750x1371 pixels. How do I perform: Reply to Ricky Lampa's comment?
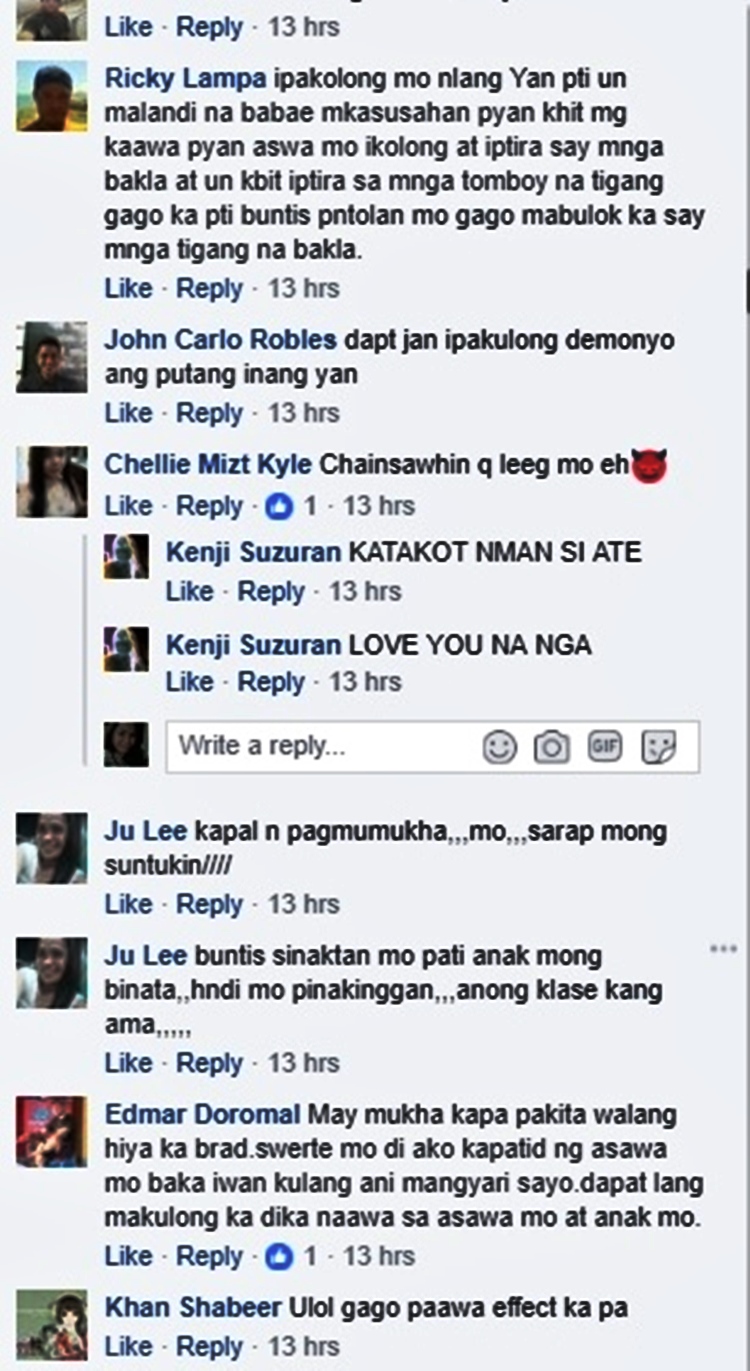(x=210, y=288)
